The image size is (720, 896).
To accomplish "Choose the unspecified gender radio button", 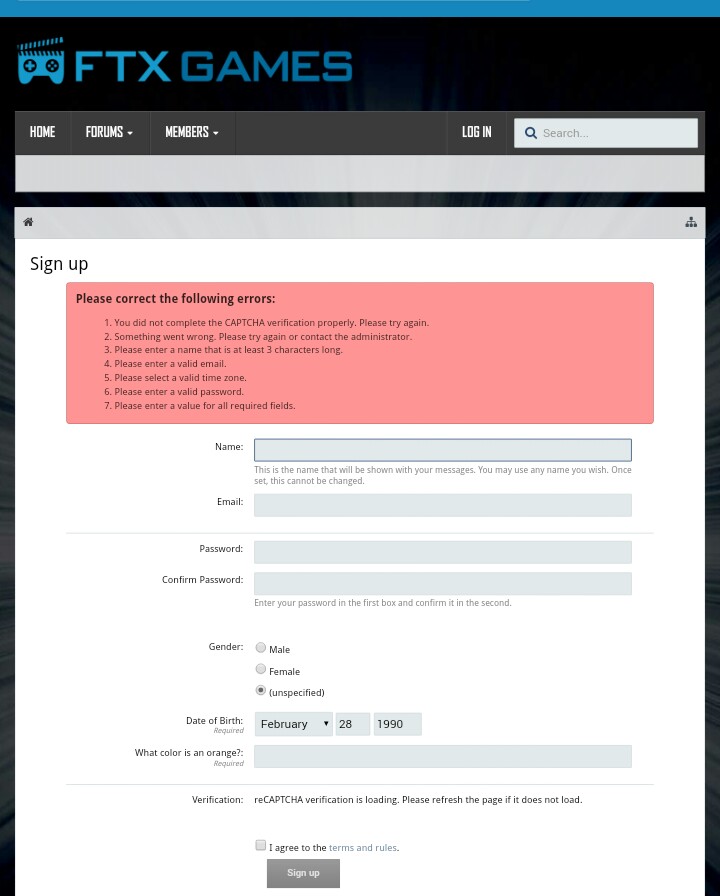I will (x=261, y=691).
